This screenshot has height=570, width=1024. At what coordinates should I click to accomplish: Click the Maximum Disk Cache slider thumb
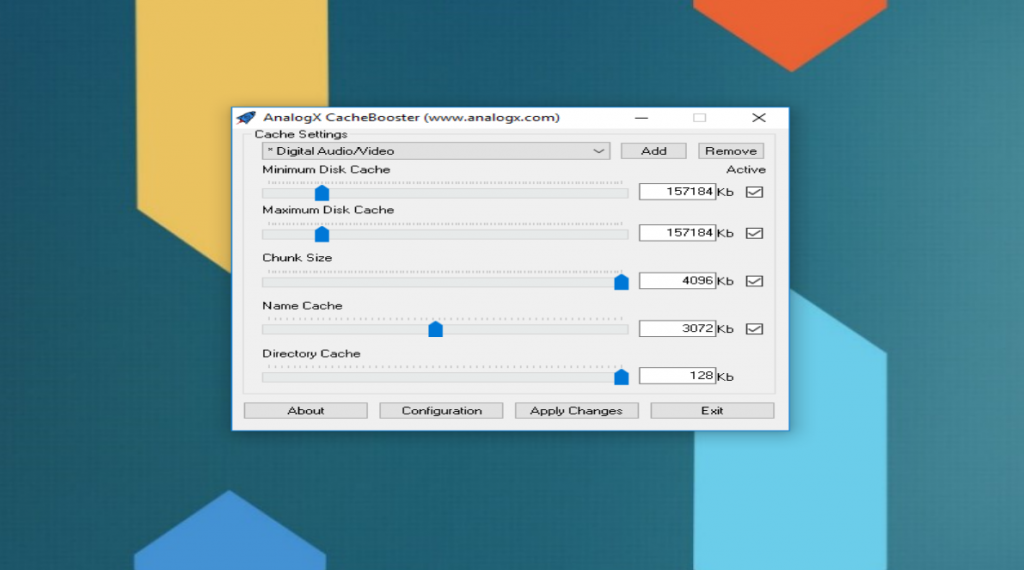click(x=322, y=234)
